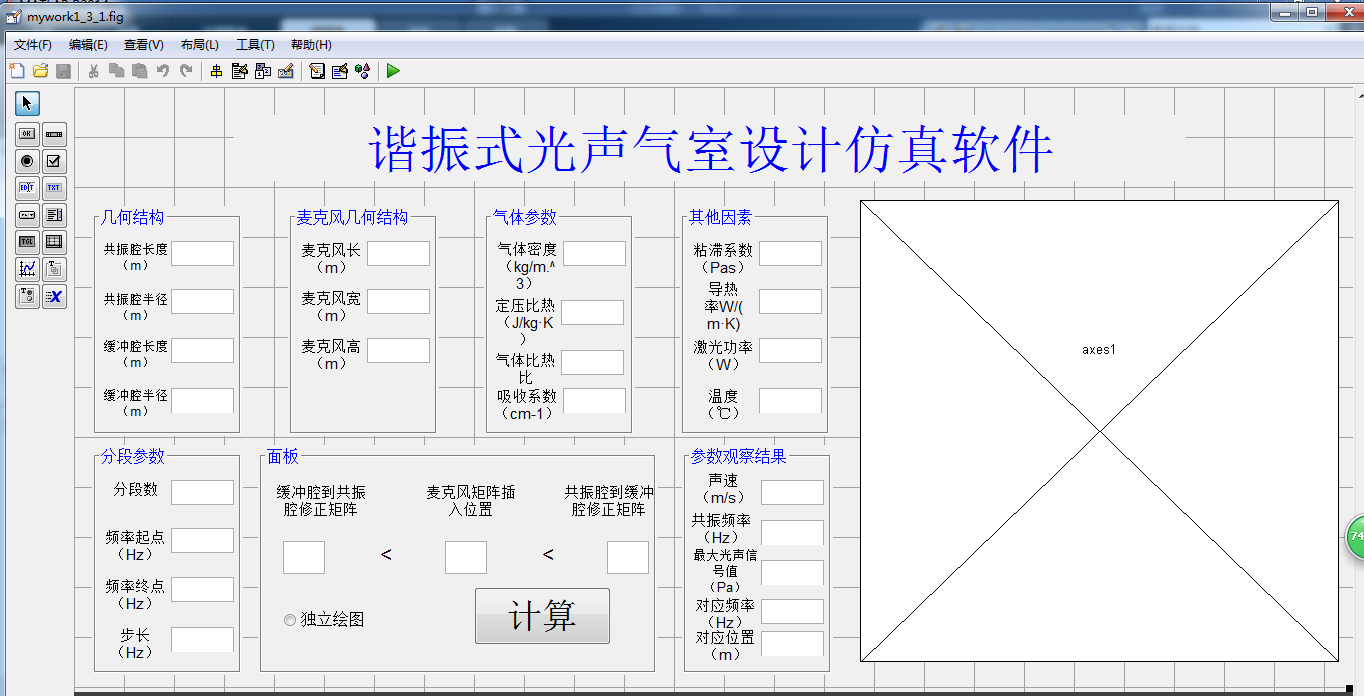Image resolution: width=1364 pixels, height=696 pixels.
Task: Click the 共振腔半径 input field
Action: tap(202, 302)
